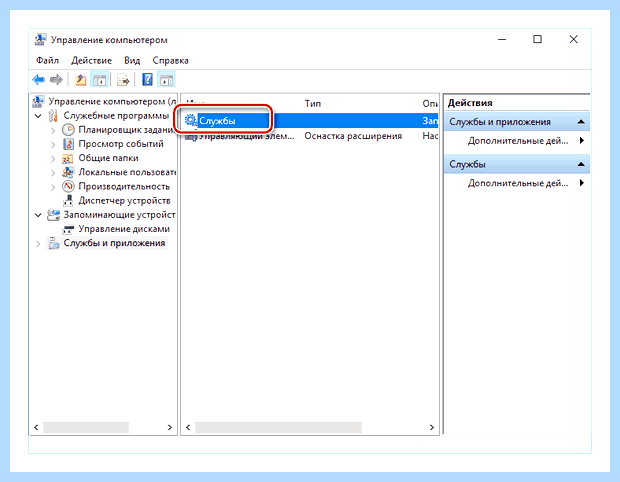Select Диспетчер устройств in the tree
The width and height of the screenshot is (620, 482).
click(124, 200)
